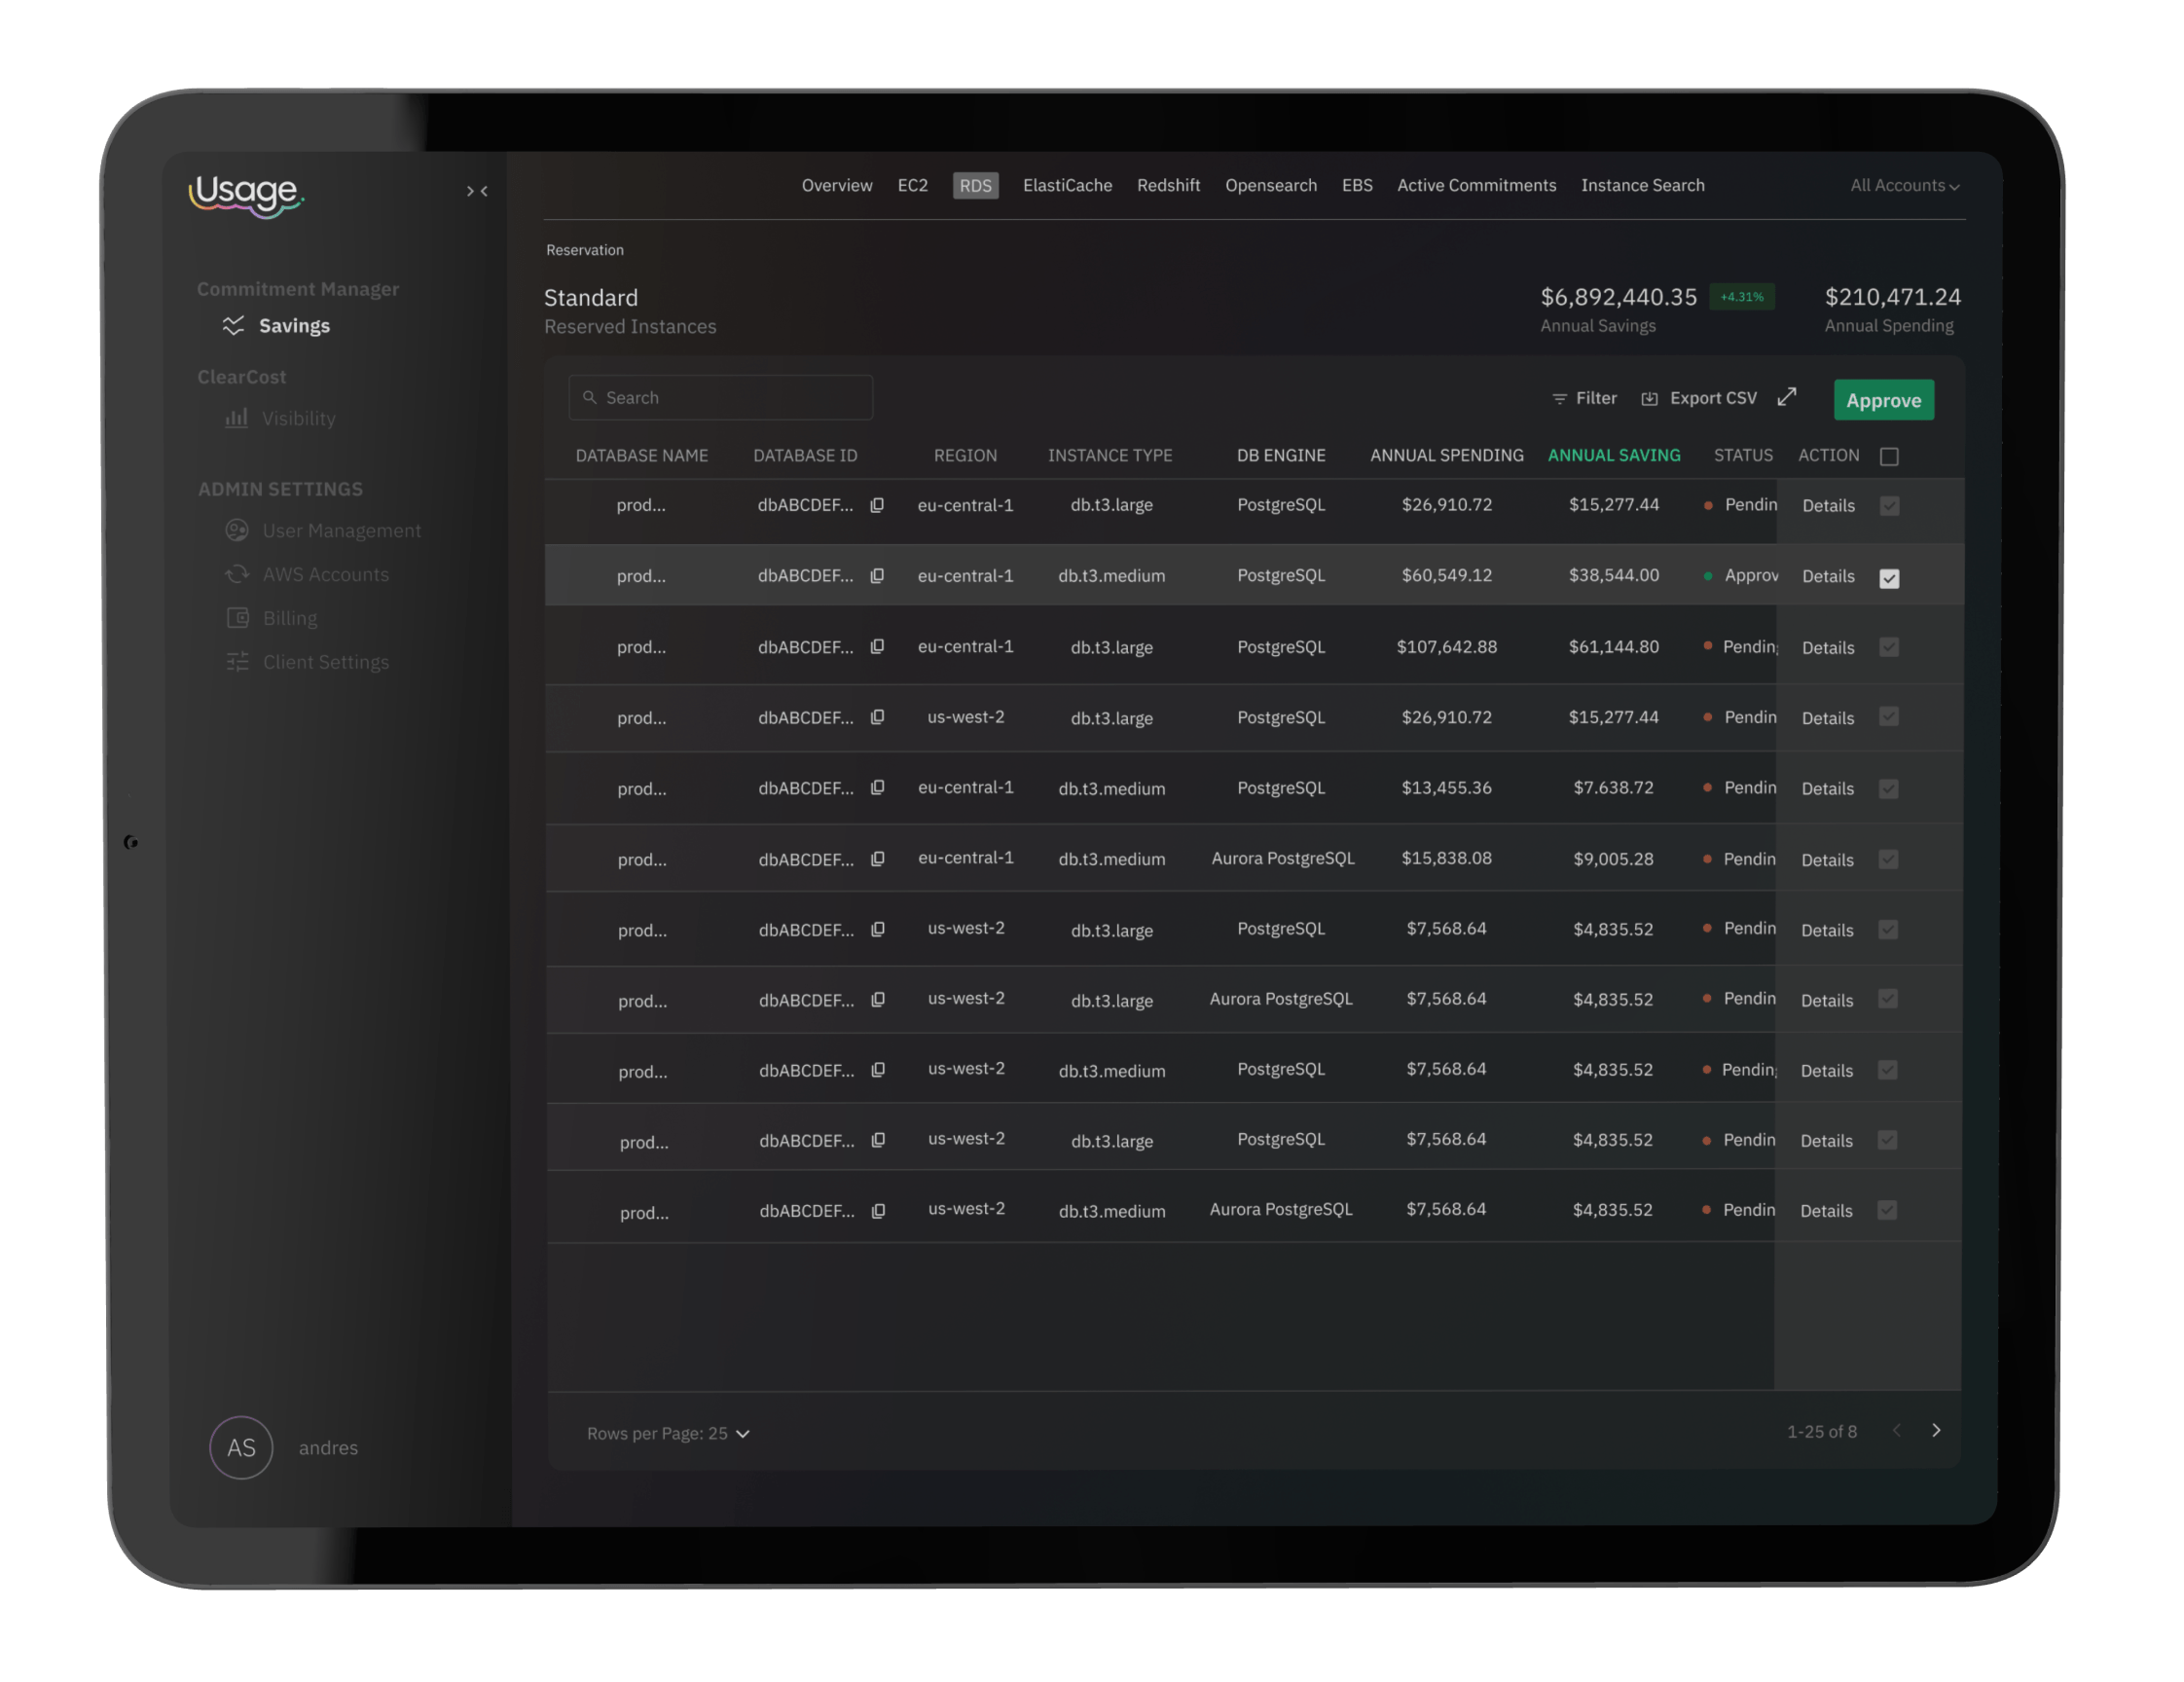Check the box for $107,642.88 row
2184x1682 pixels.
tap(1889, 647)
